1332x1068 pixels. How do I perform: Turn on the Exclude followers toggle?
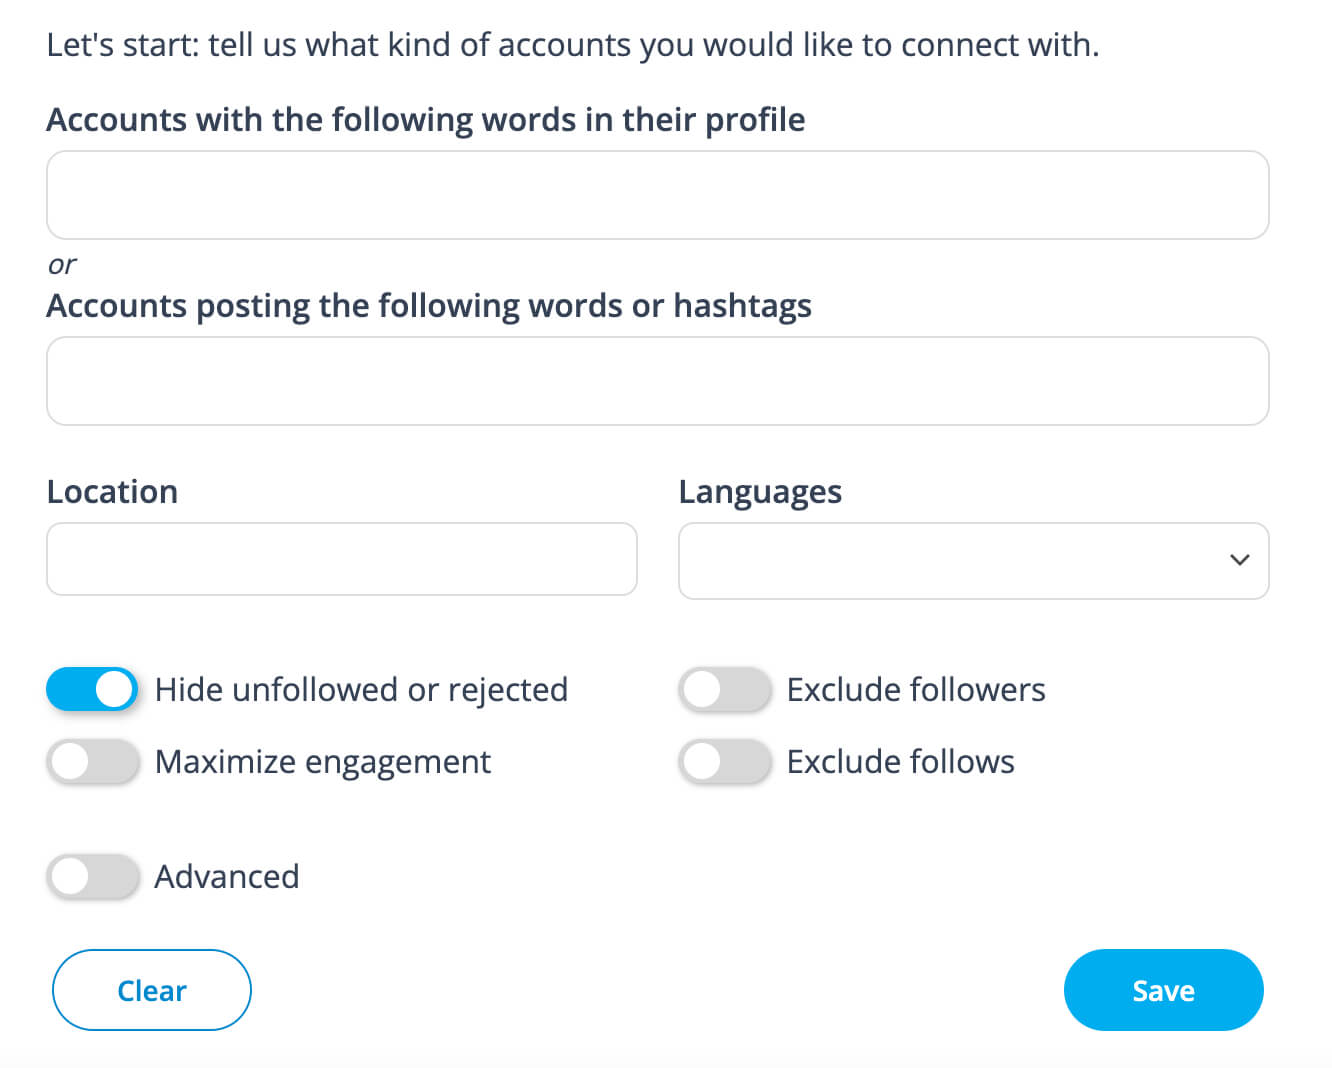pos(724,690)
